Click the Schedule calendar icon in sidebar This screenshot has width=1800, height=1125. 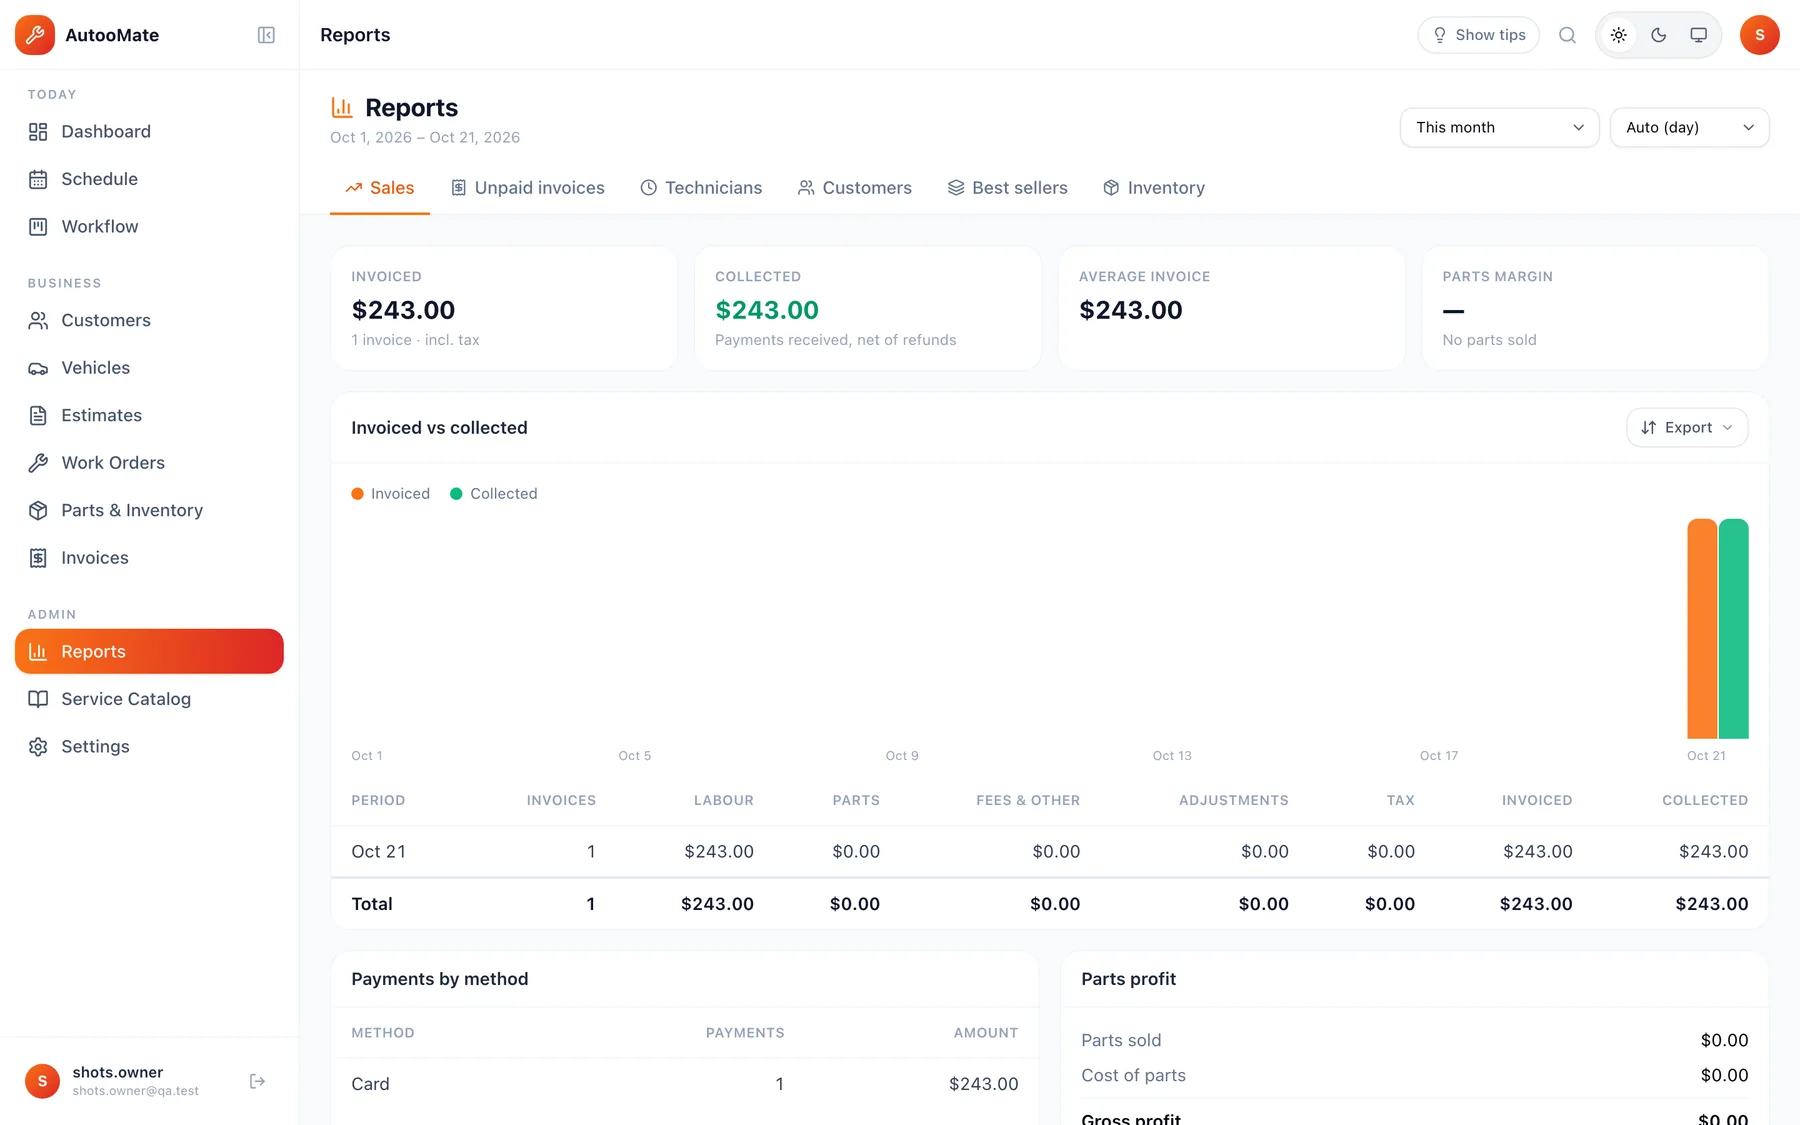38,179
